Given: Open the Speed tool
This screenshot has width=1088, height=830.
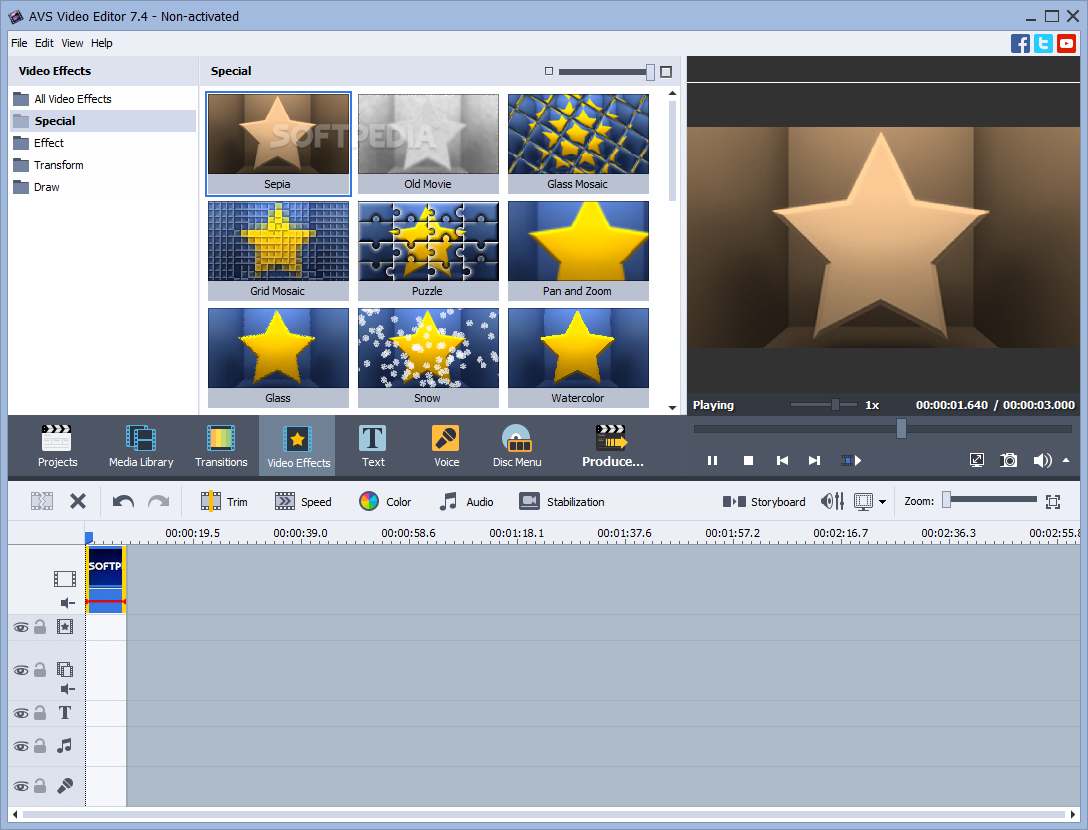Looking at the screenshot, I should (x=303, y=501).
